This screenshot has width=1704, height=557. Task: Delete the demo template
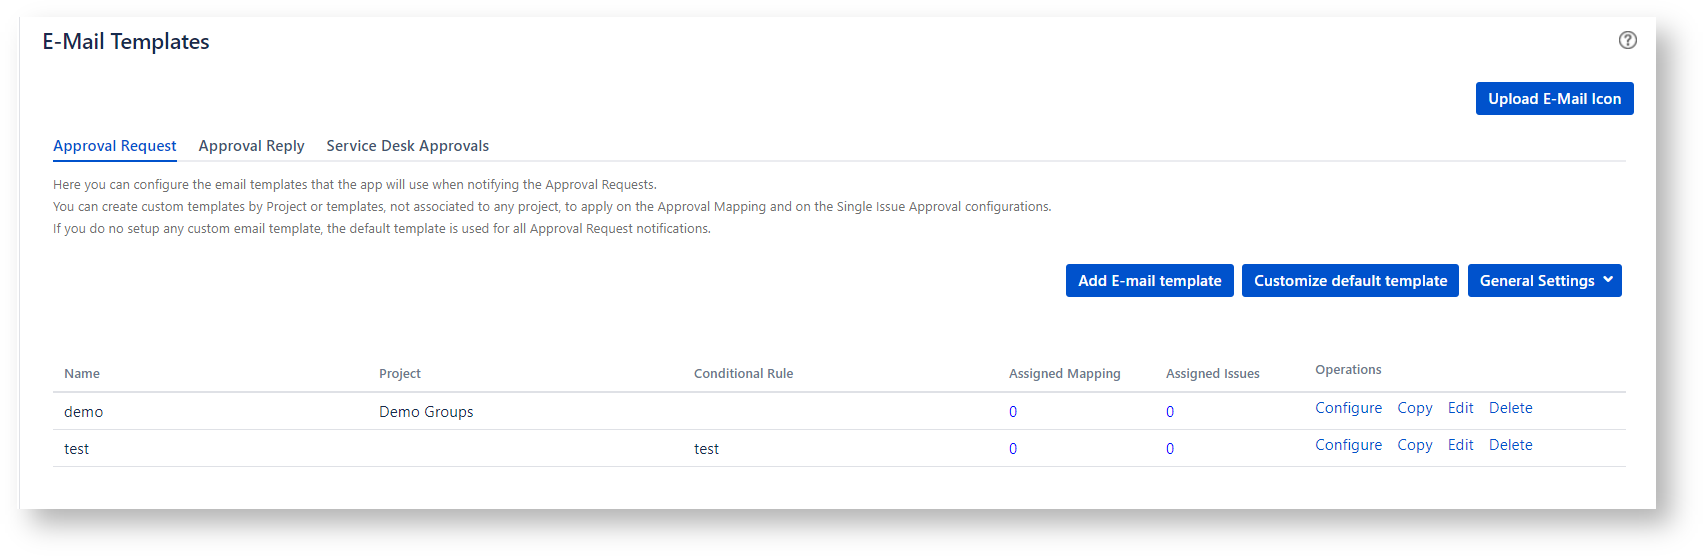pyautogui.click(x=1510, y=408)
